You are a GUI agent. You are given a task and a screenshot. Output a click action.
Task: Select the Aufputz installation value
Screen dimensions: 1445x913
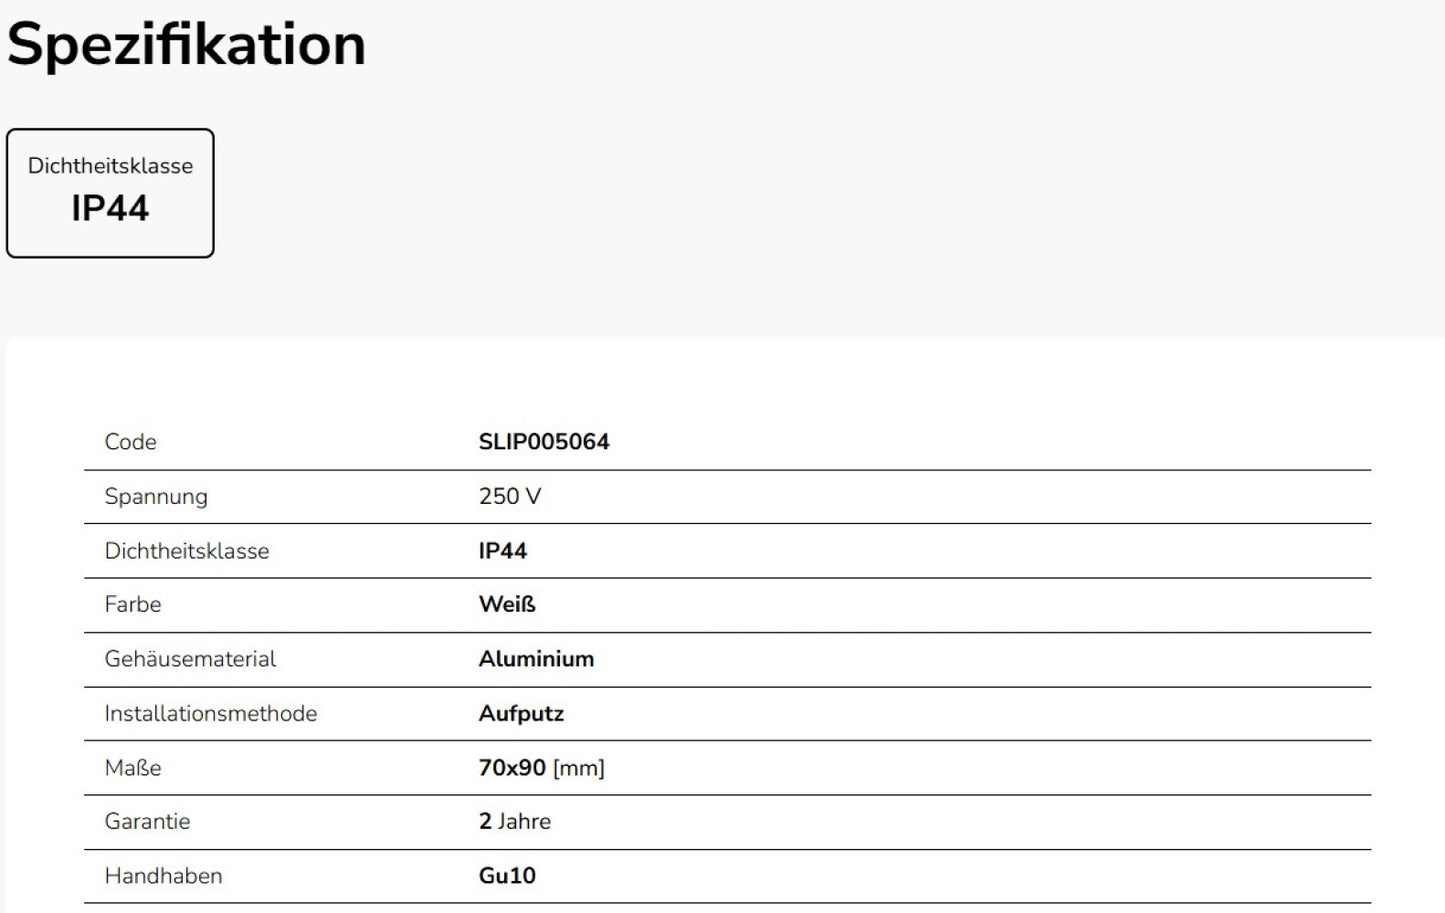521,713
